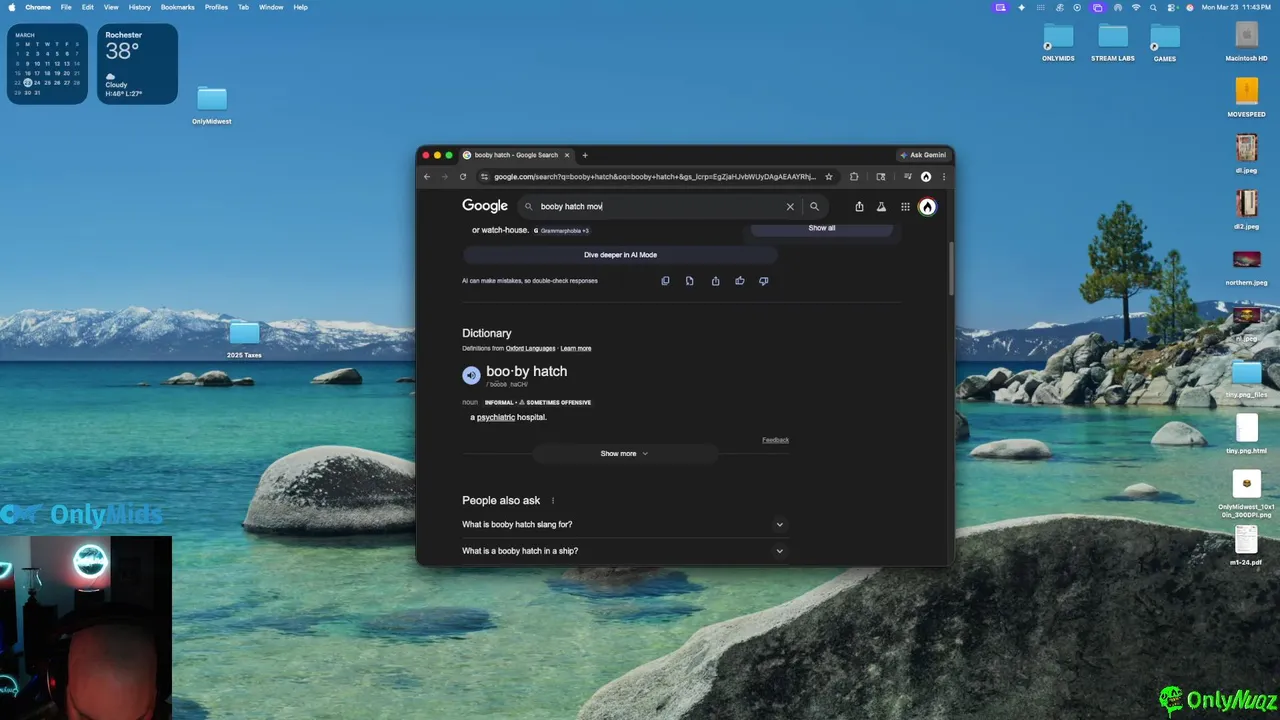Open the Google apps grid
The image size is (1280, 720).
[x=905, y=207]
